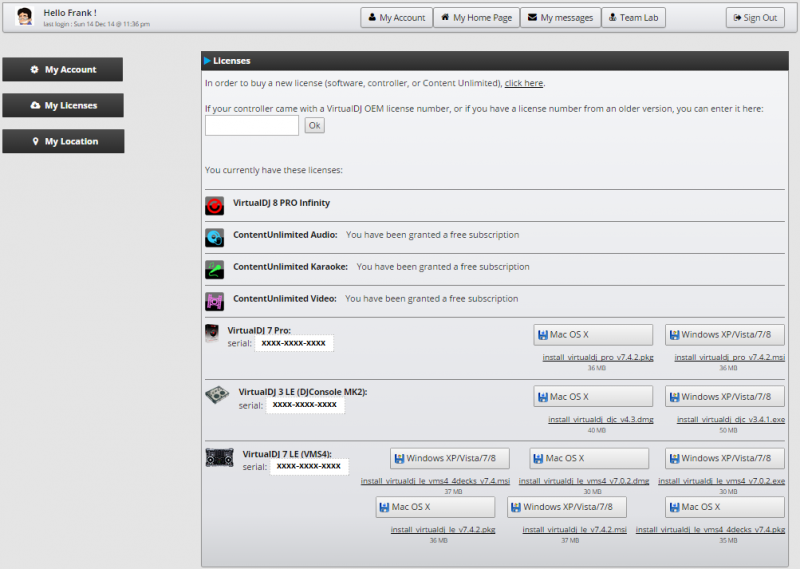Click the 'VirtualDJ 8 PRO Infinity' license title
Screen dimensions: 800x569
tap(282, 203)
